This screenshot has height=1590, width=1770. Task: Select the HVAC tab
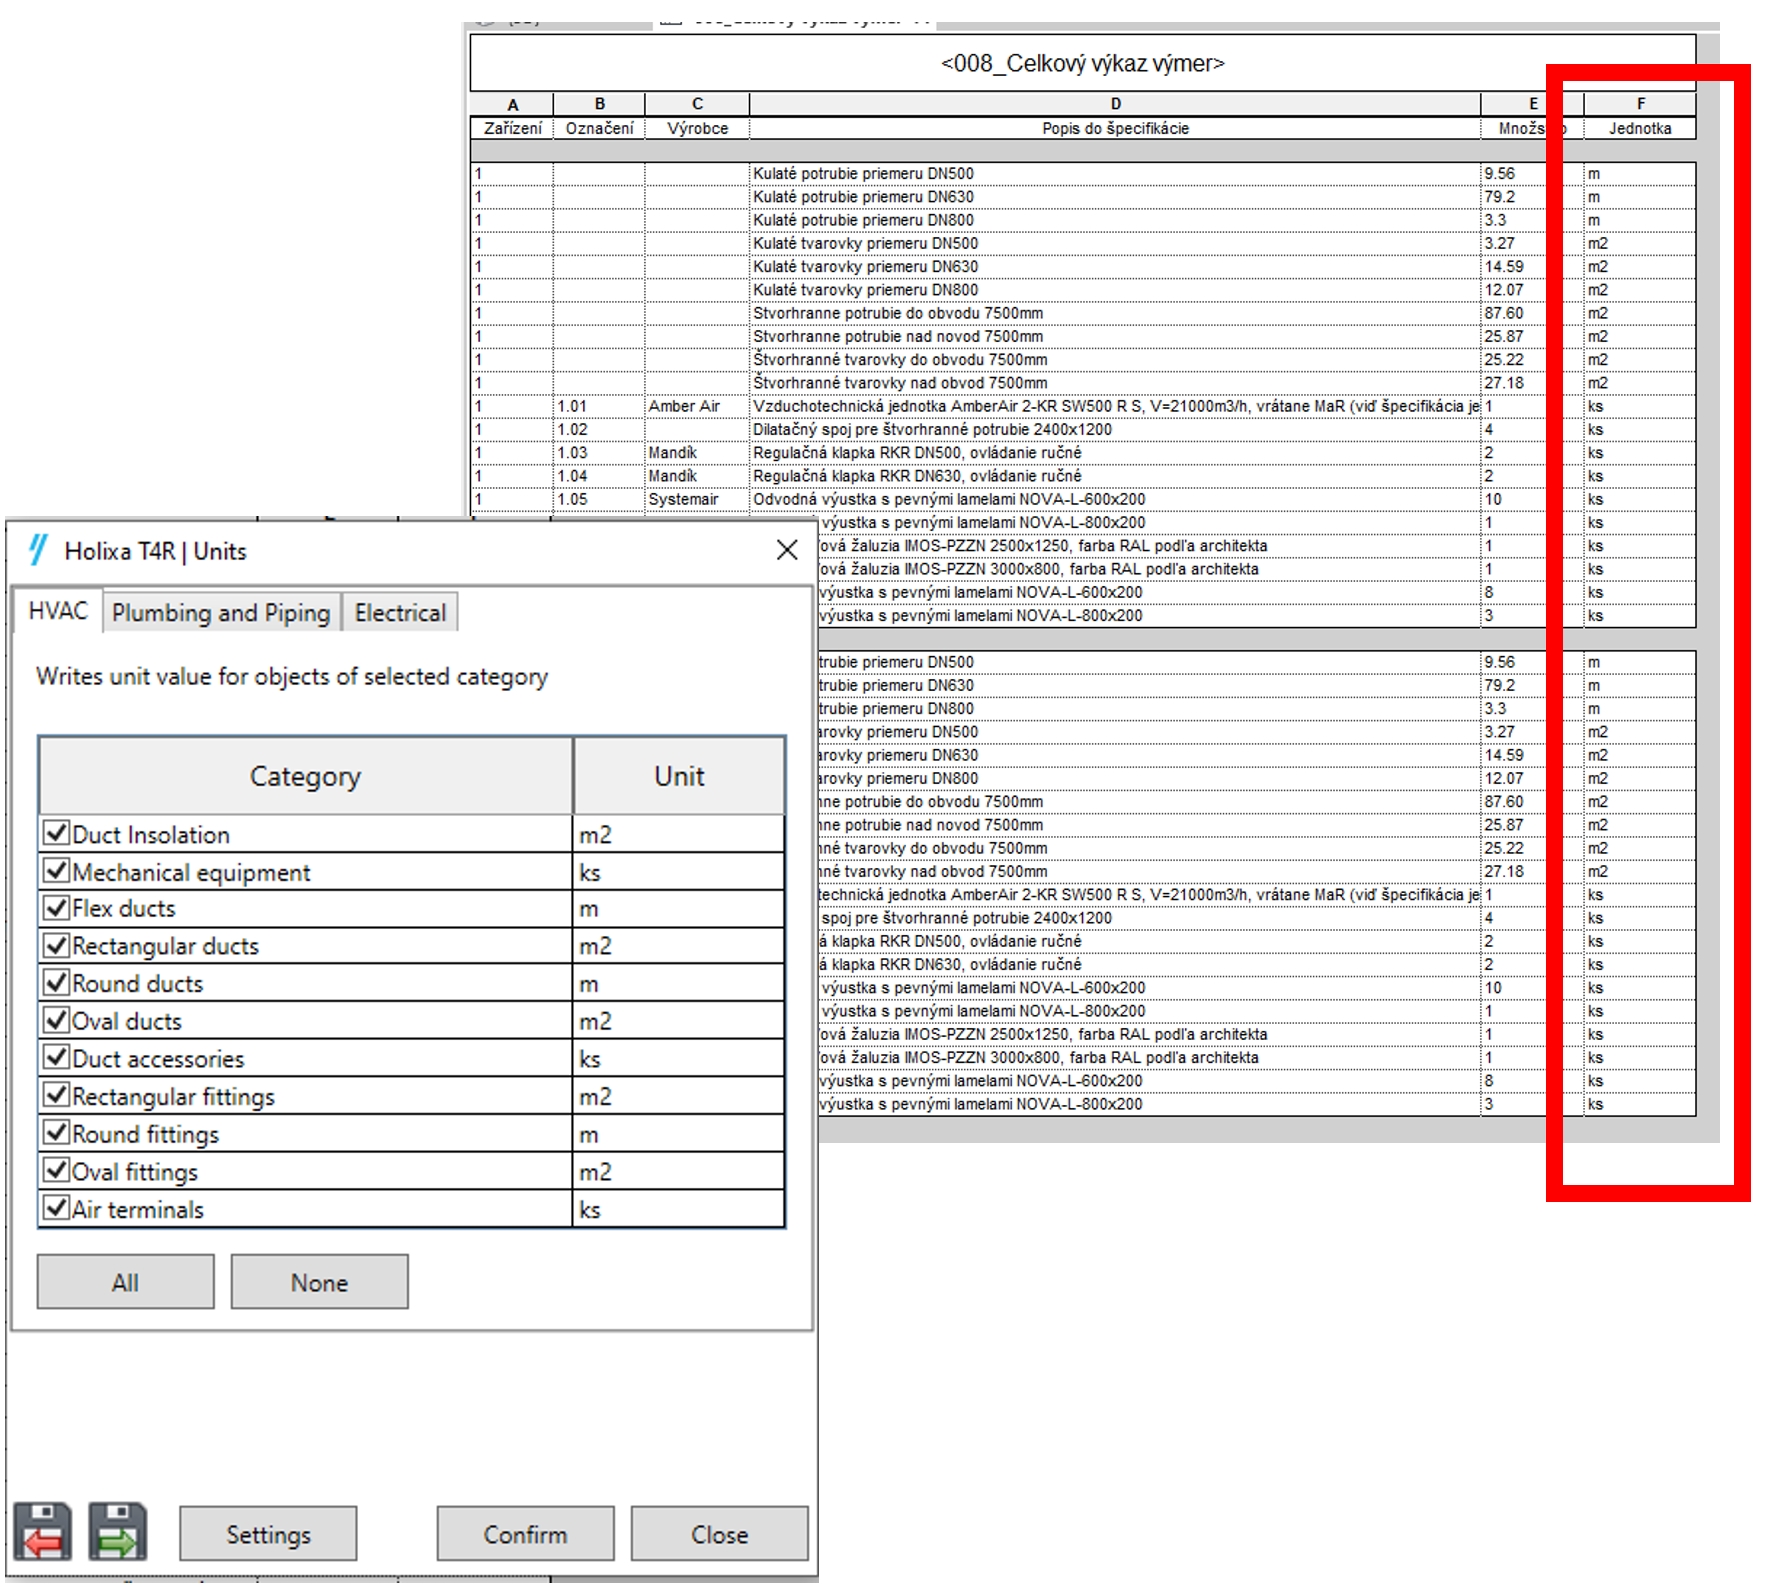[58, 611]
